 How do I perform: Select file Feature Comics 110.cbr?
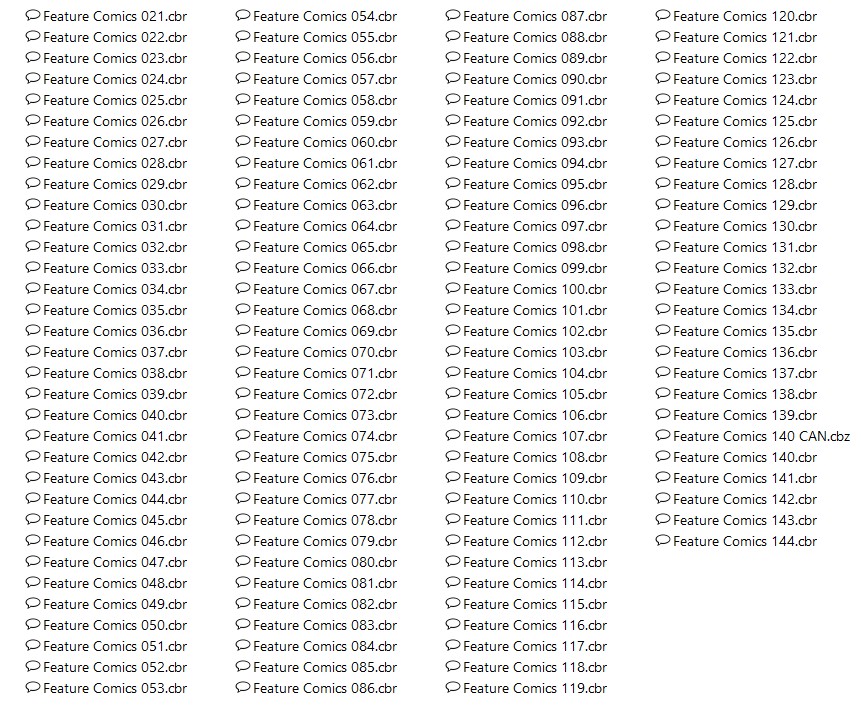pos(535,499)
